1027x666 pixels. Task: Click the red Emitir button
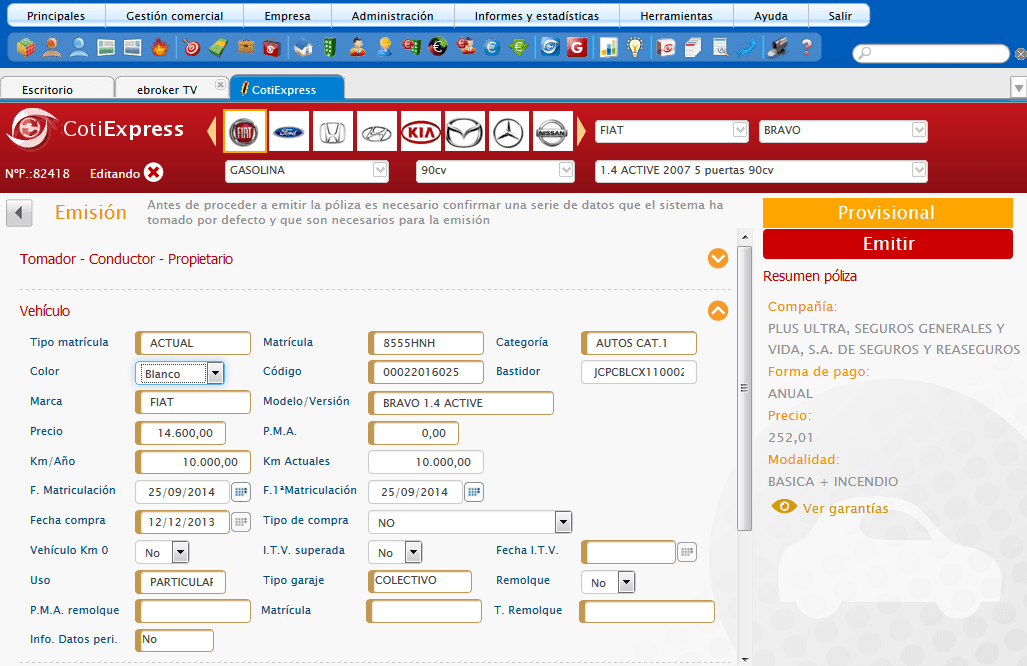(887, 244)
